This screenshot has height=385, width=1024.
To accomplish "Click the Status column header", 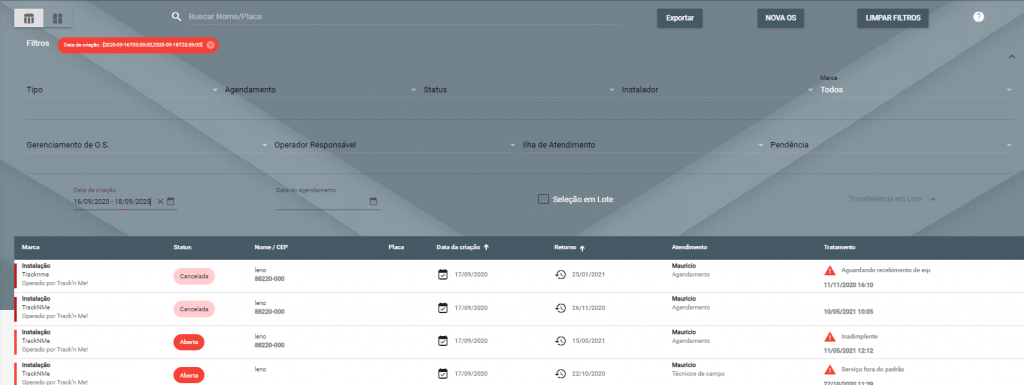I will pos(183,248).
